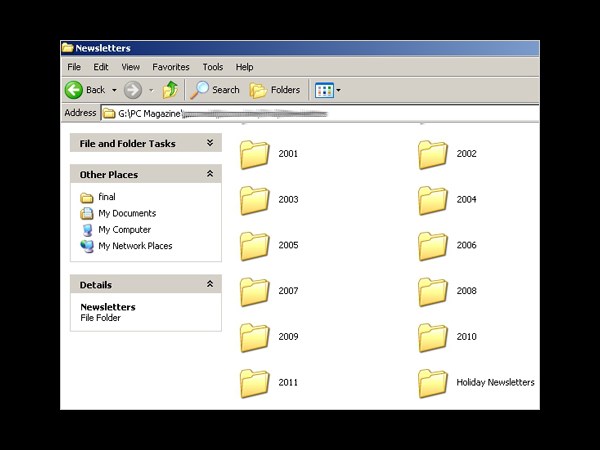
Task: Go up one folder level icon
Action: 170,90
